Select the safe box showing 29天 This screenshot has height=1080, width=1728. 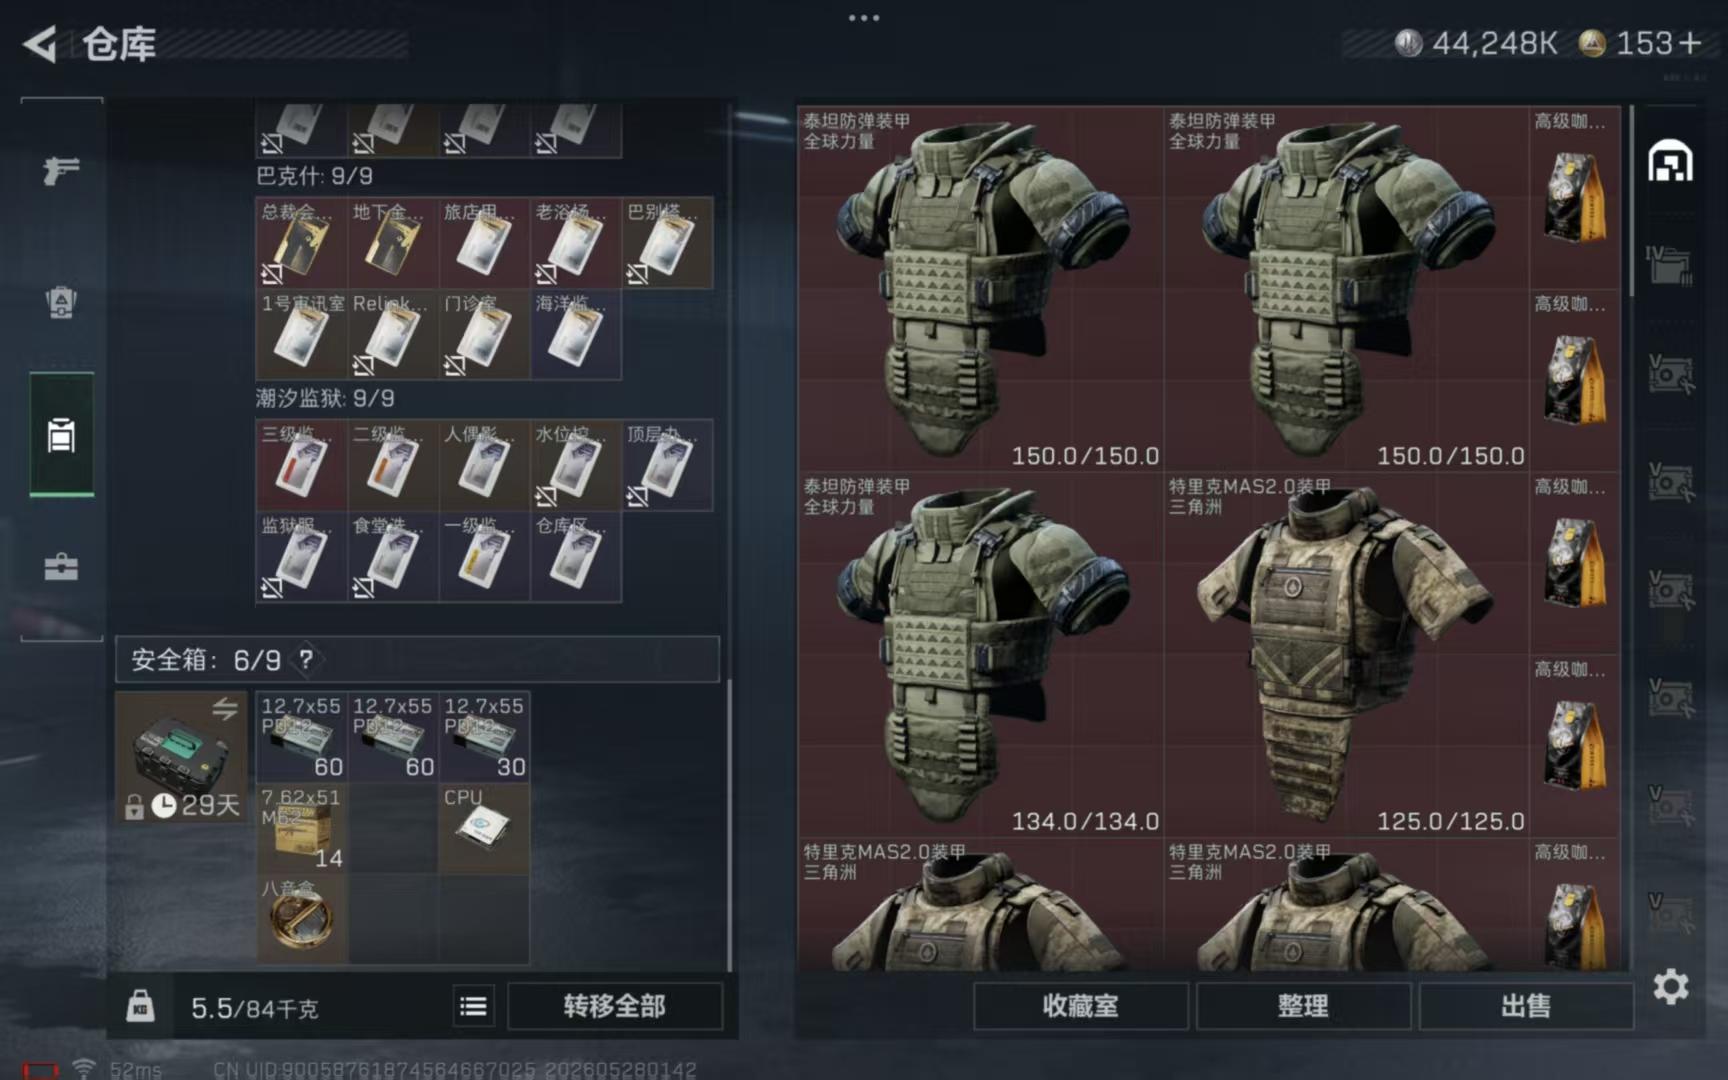182,757
